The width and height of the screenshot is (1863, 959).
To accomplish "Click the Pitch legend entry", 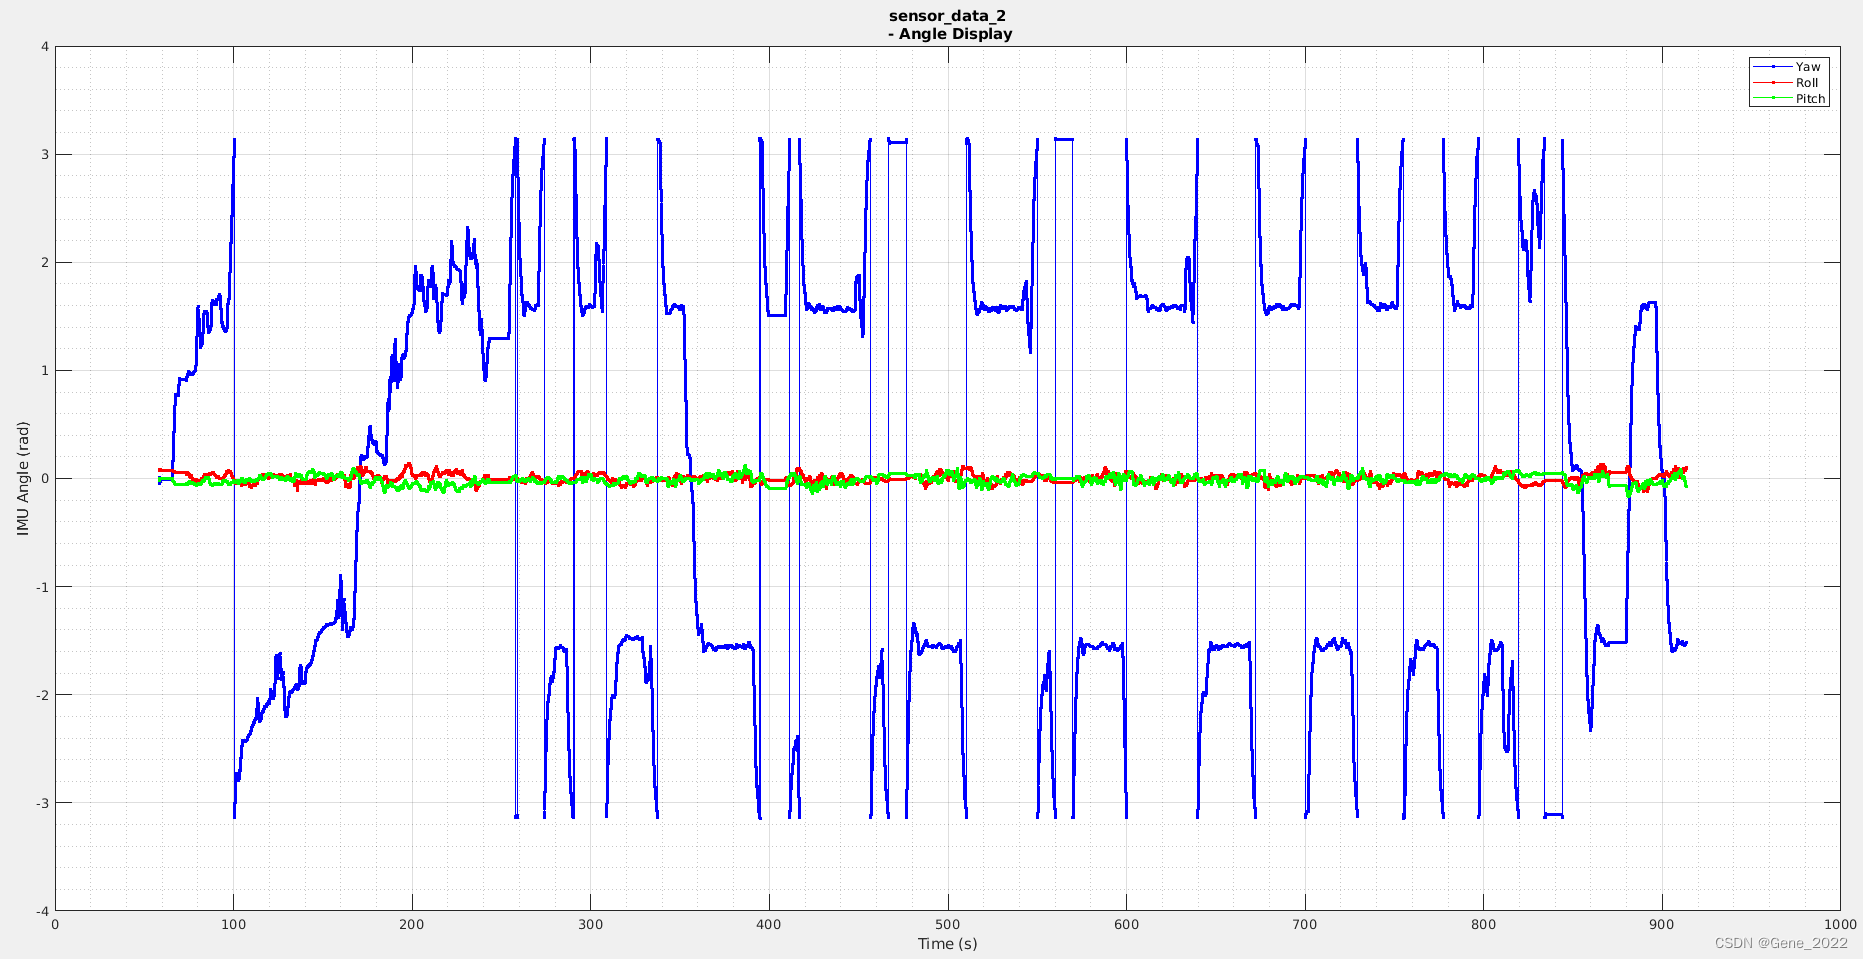I will tap(1789, 99).
